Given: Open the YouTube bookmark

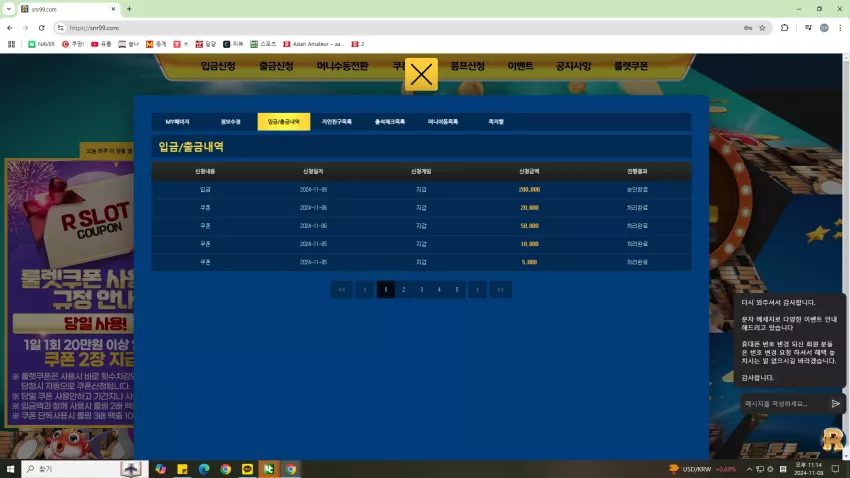Looking at the screenshot, I should click(101, 44).
